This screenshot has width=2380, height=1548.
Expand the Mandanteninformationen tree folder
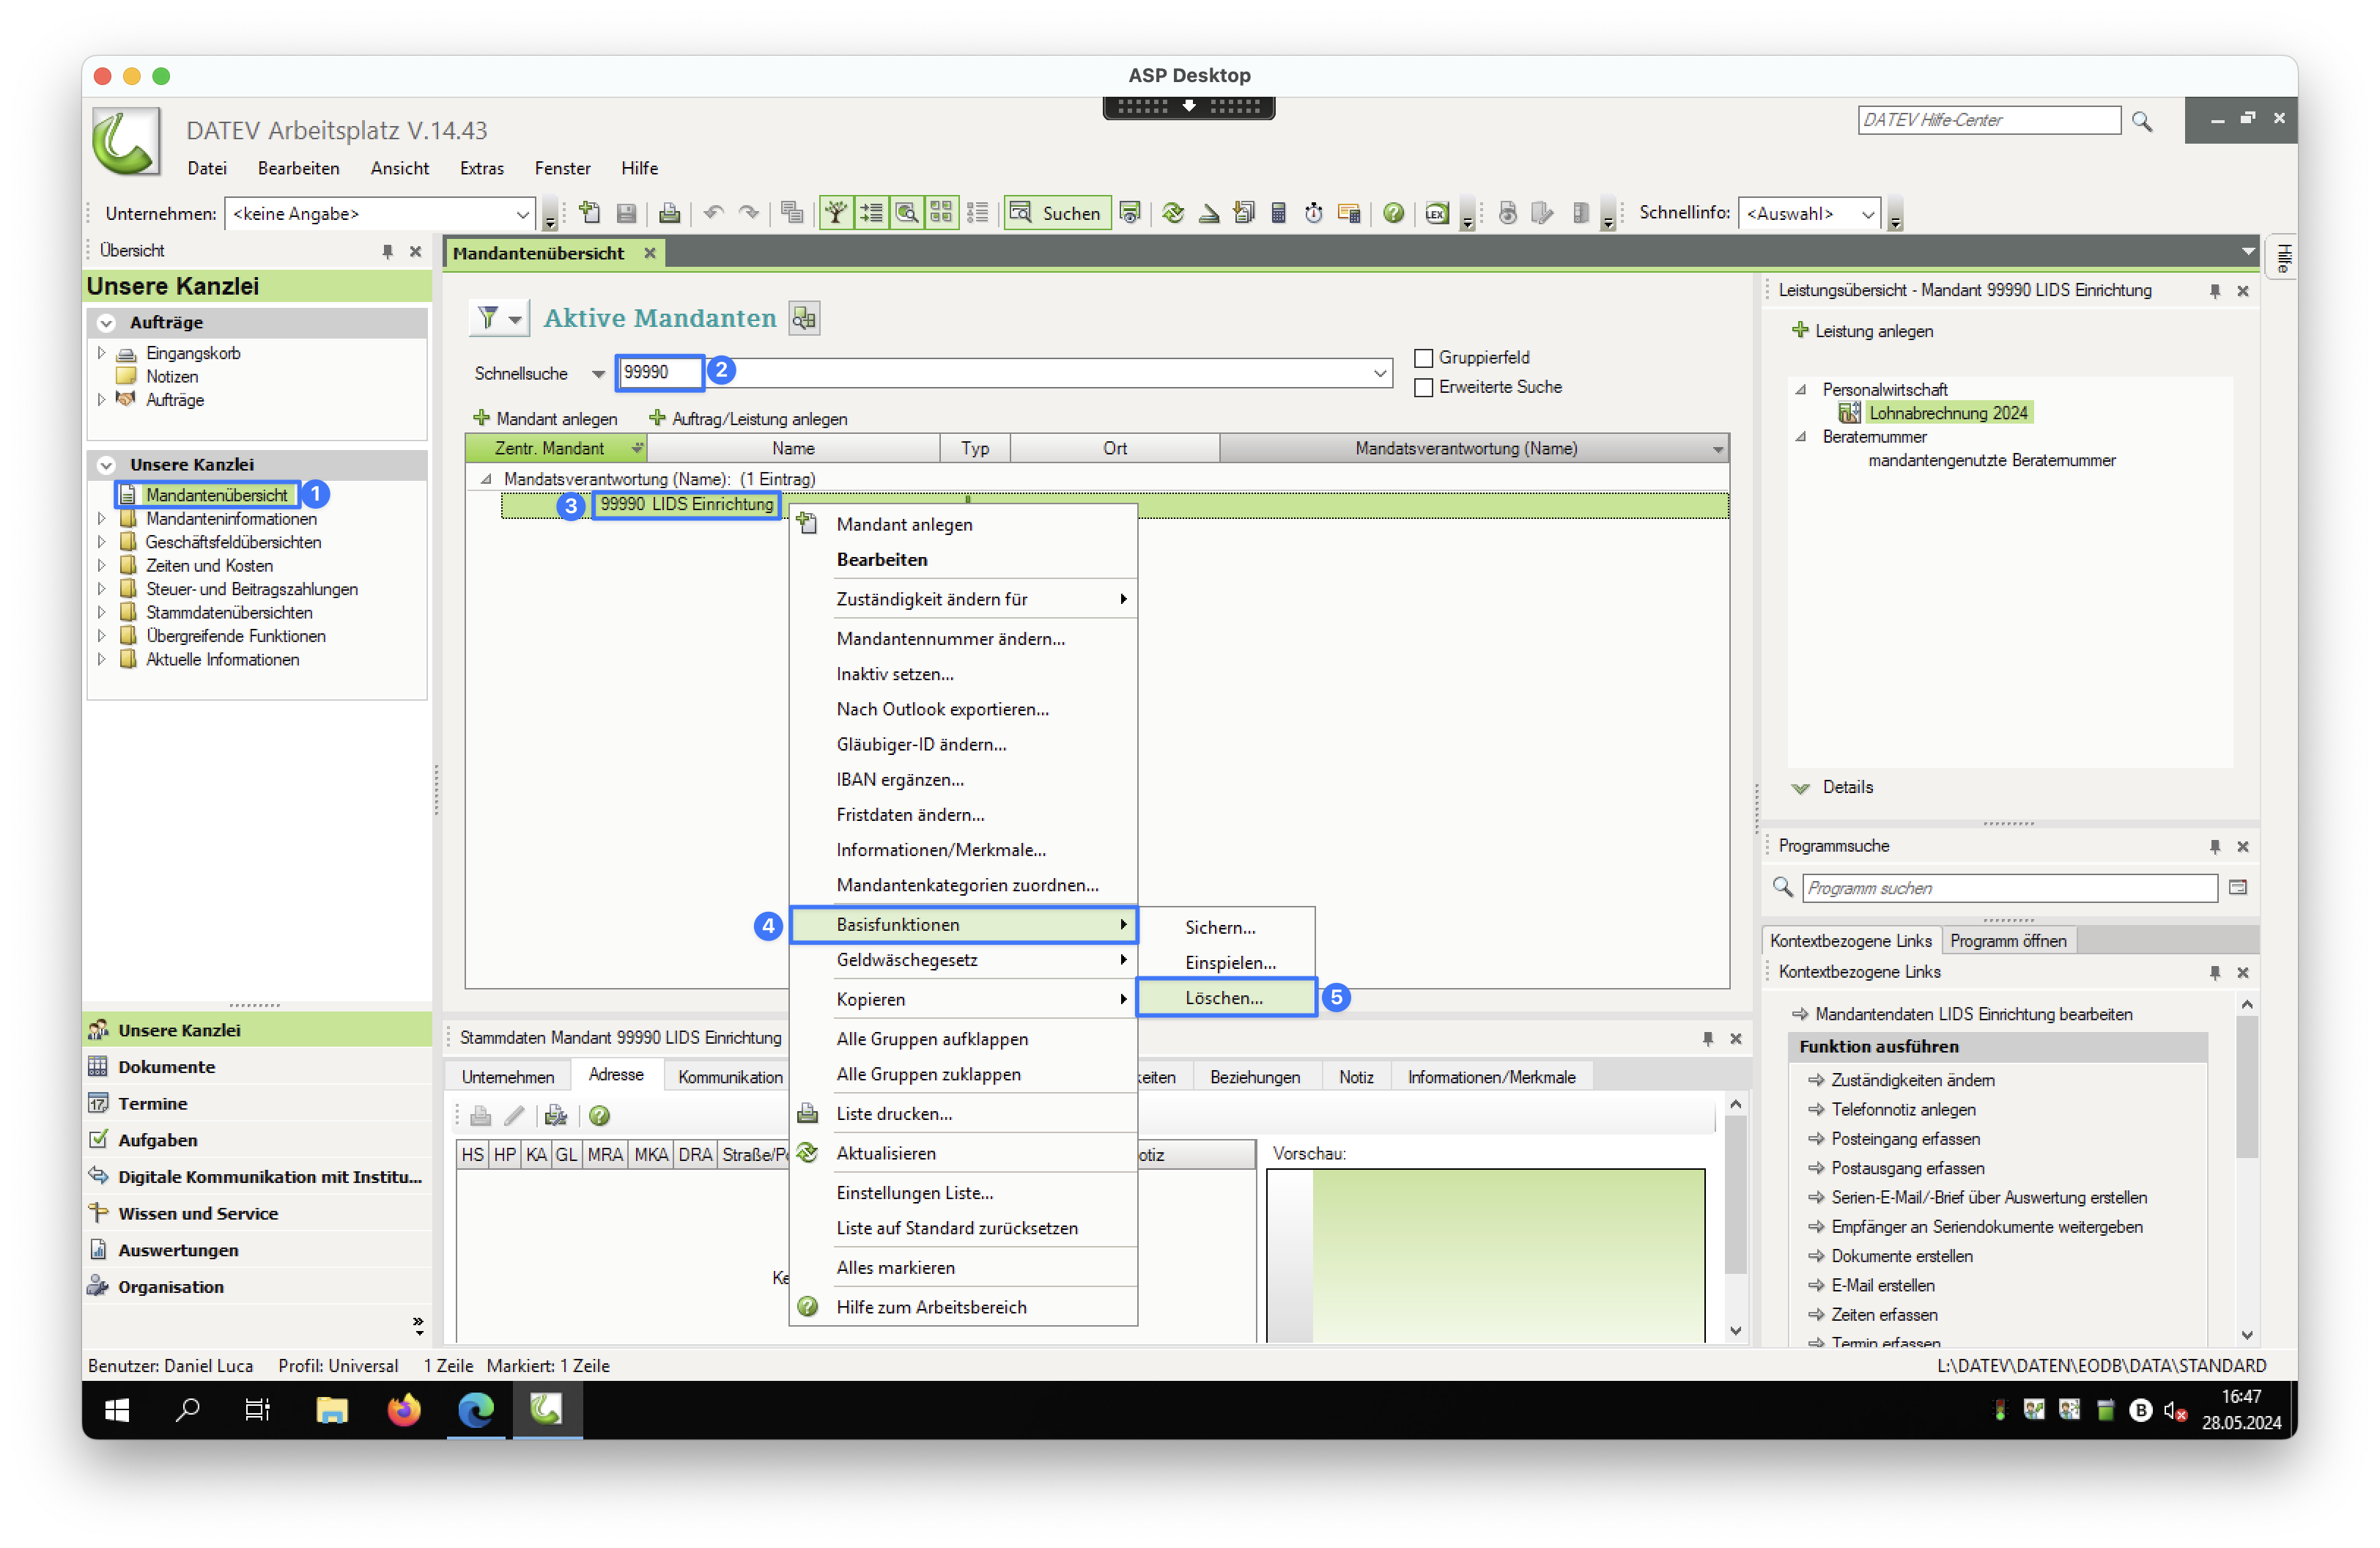(x=101, y=518)
